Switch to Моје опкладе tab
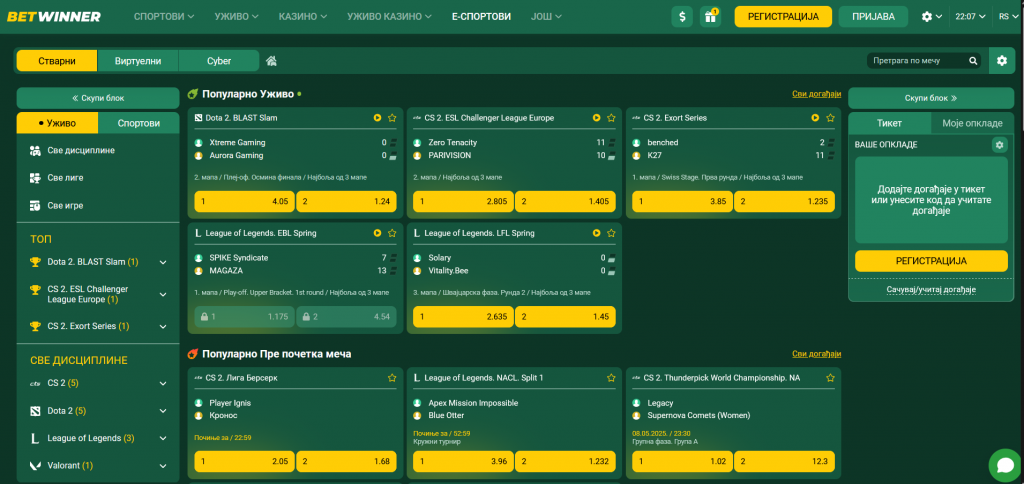 click(x=972, y=123)
